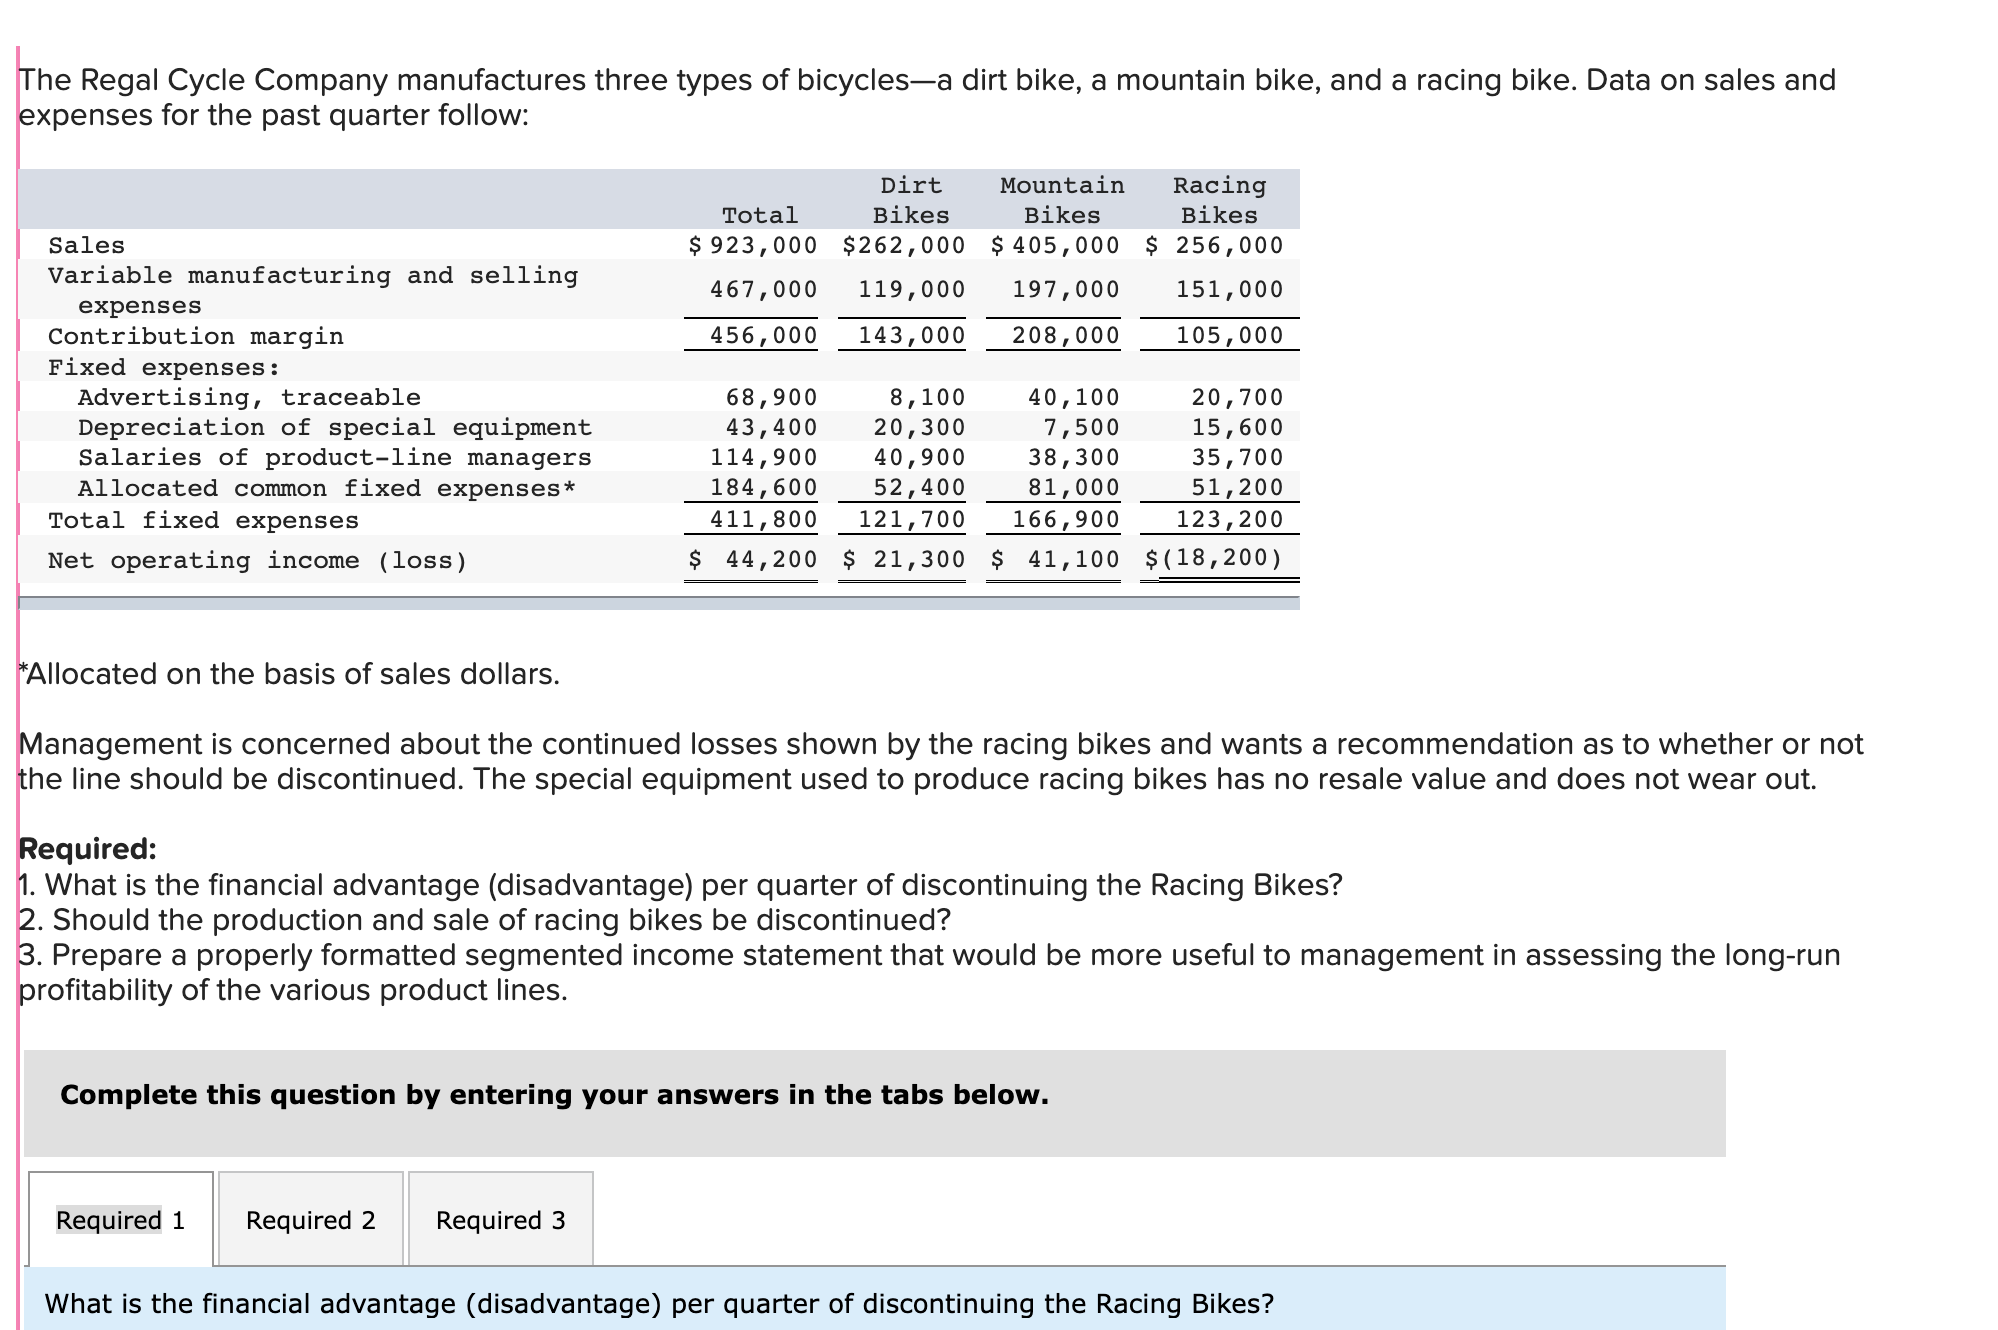Click the Depreciation of special equipment label

click(335, 427)
